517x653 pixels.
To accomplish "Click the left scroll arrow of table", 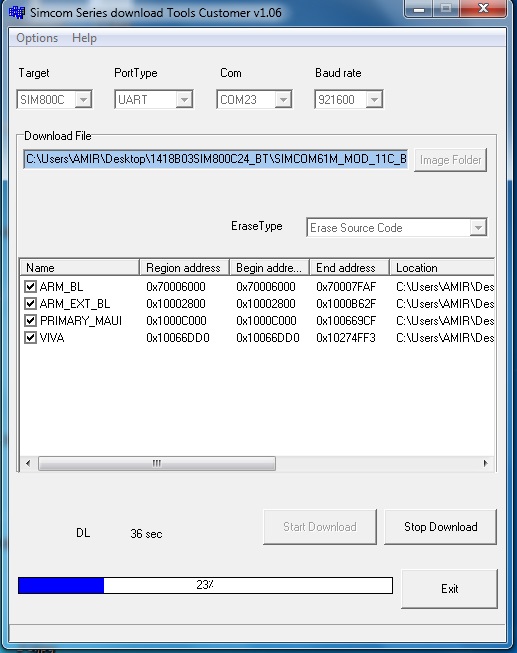I will [28, 464].
